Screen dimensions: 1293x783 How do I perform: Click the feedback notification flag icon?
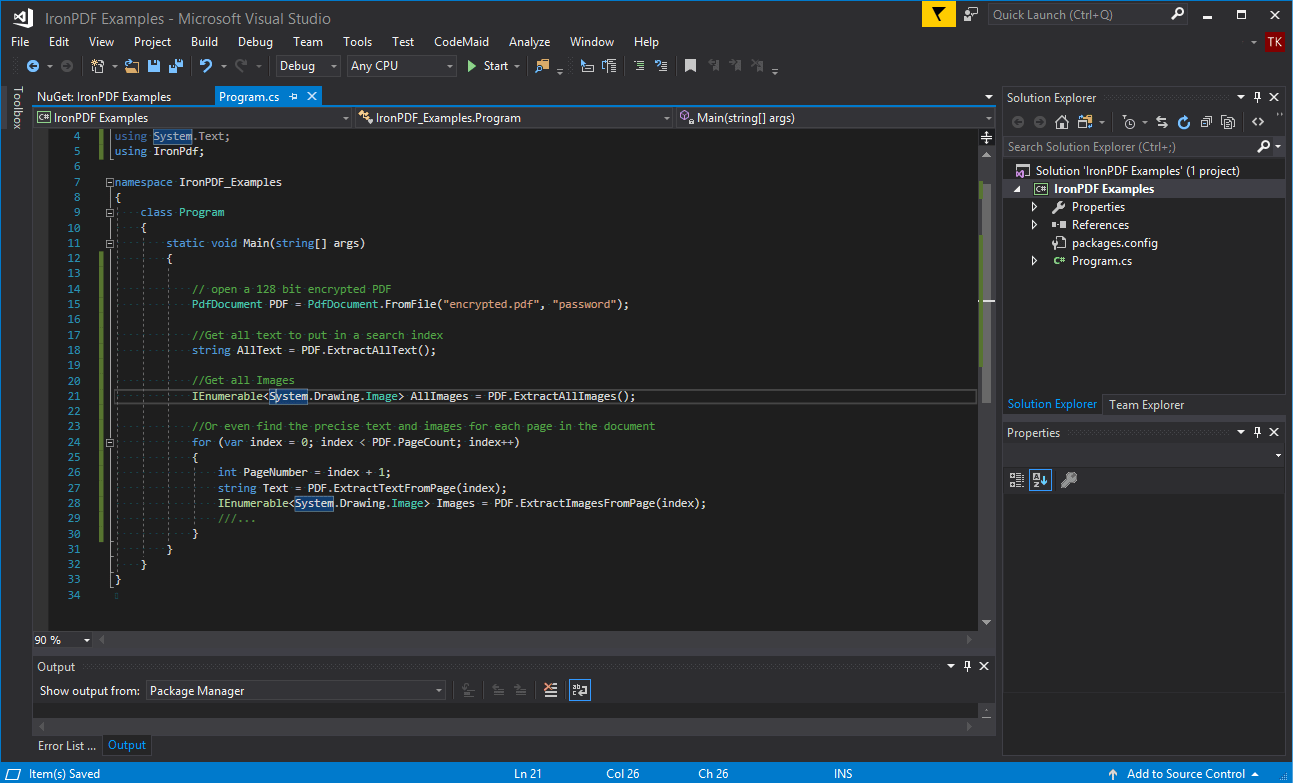pyautogui.click(x=938, y=14)
